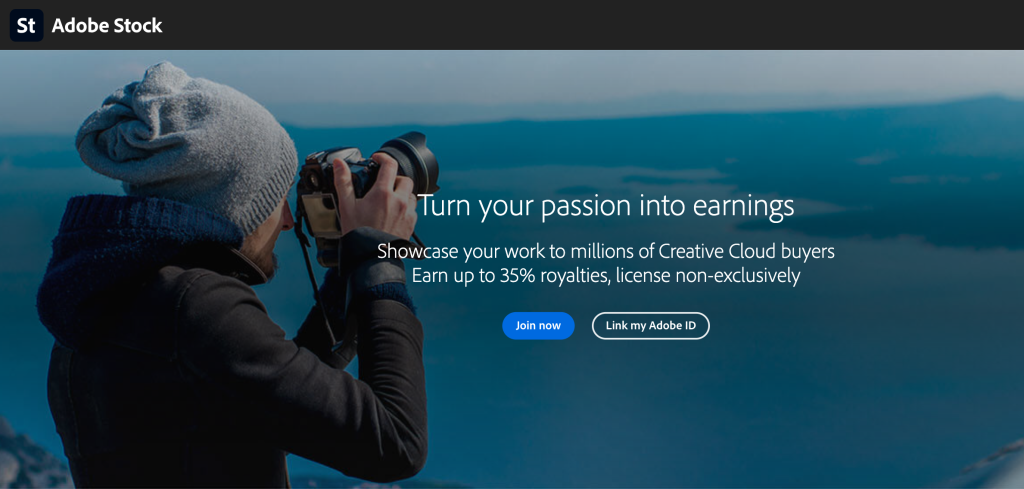Click the camera lens in the photo
Screen dimensions: 1024x489
(x=408, y=162)
